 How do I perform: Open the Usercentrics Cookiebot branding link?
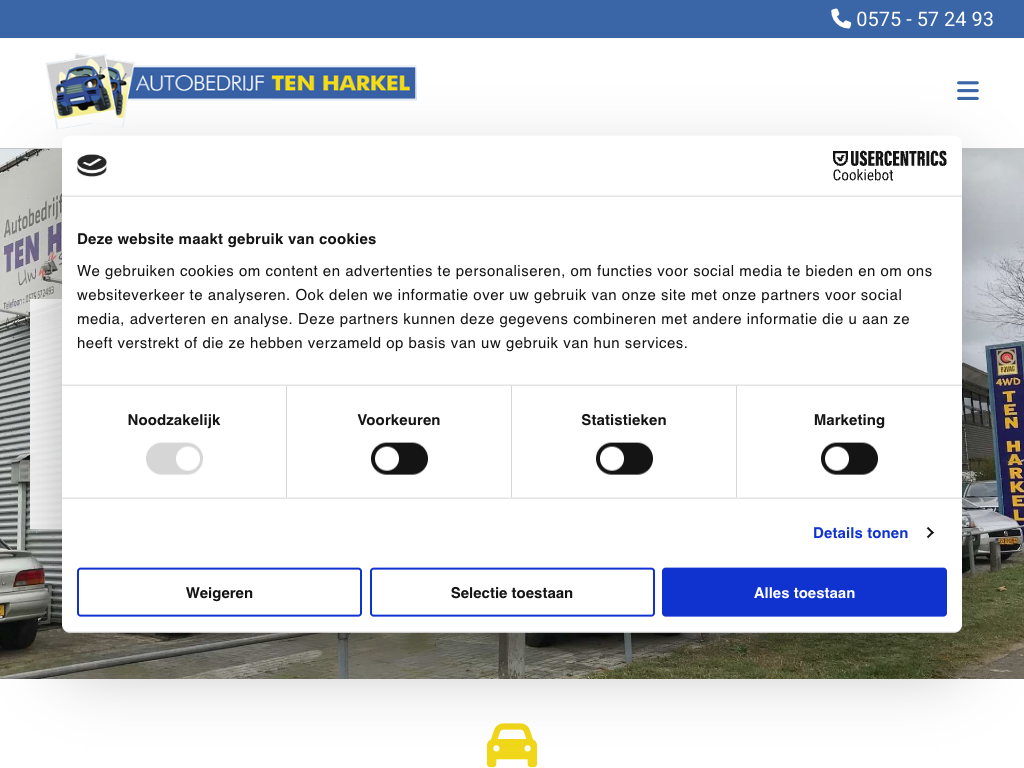[x=889, y=166]
